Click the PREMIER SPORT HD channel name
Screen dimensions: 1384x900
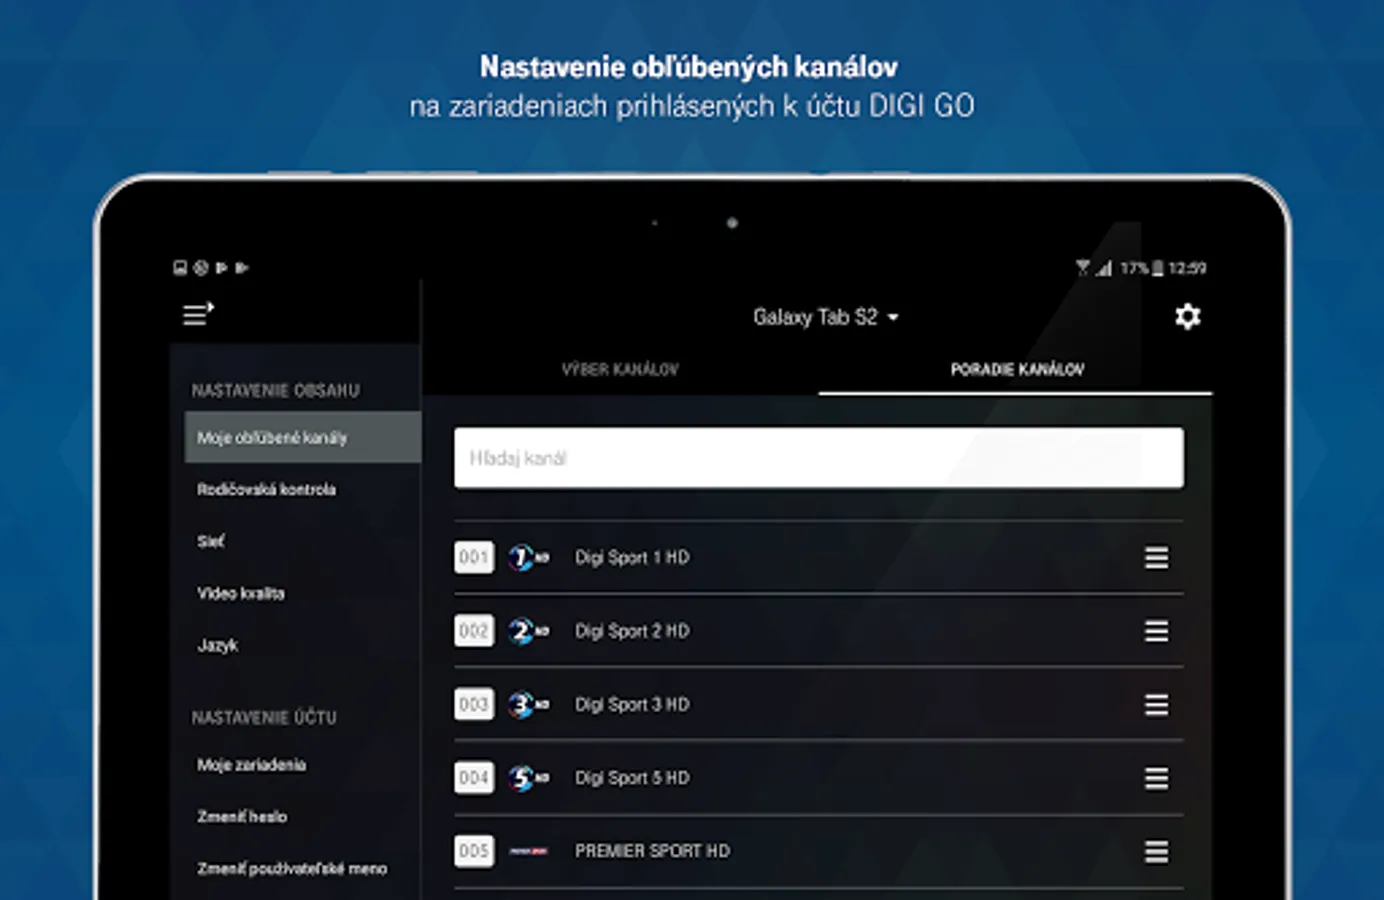pos(652,851)
